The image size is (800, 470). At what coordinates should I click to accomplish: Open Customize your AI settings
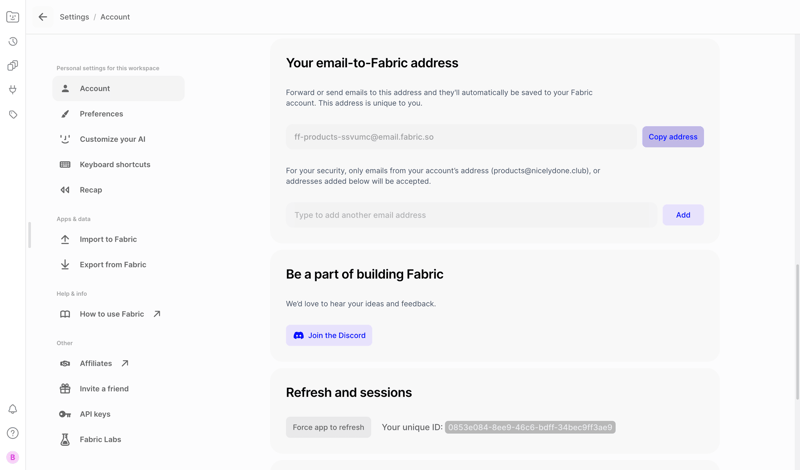[x=112, y=139]
